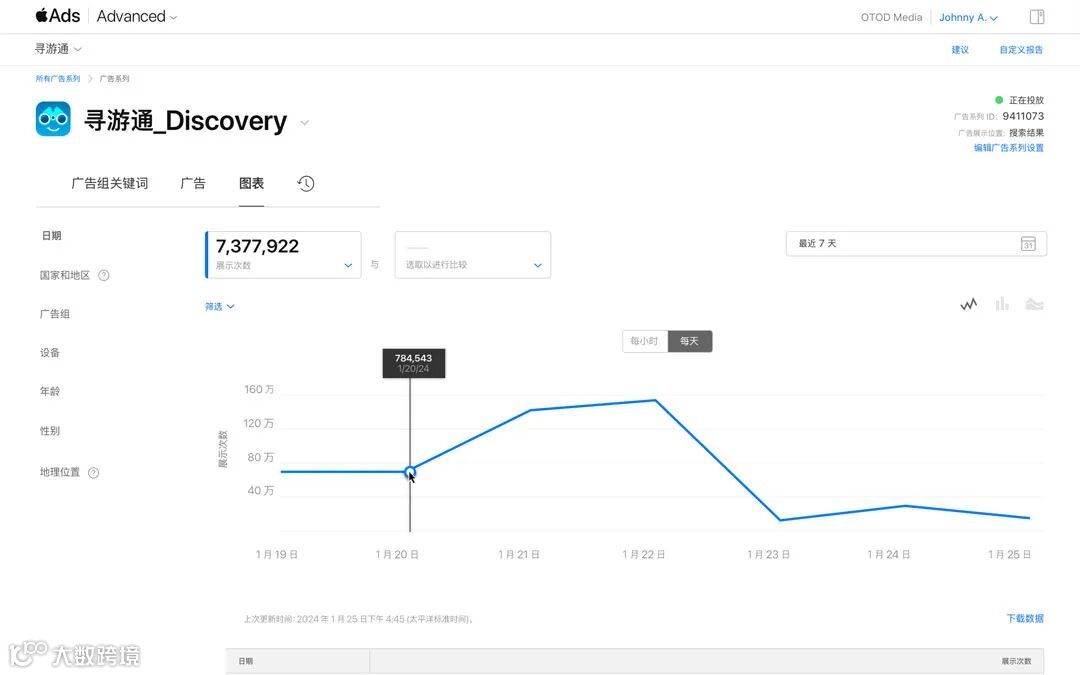The height and width of the screenshot is (675, 1080).
Task: Select 广告组 dimension
Action: (54, 314)
